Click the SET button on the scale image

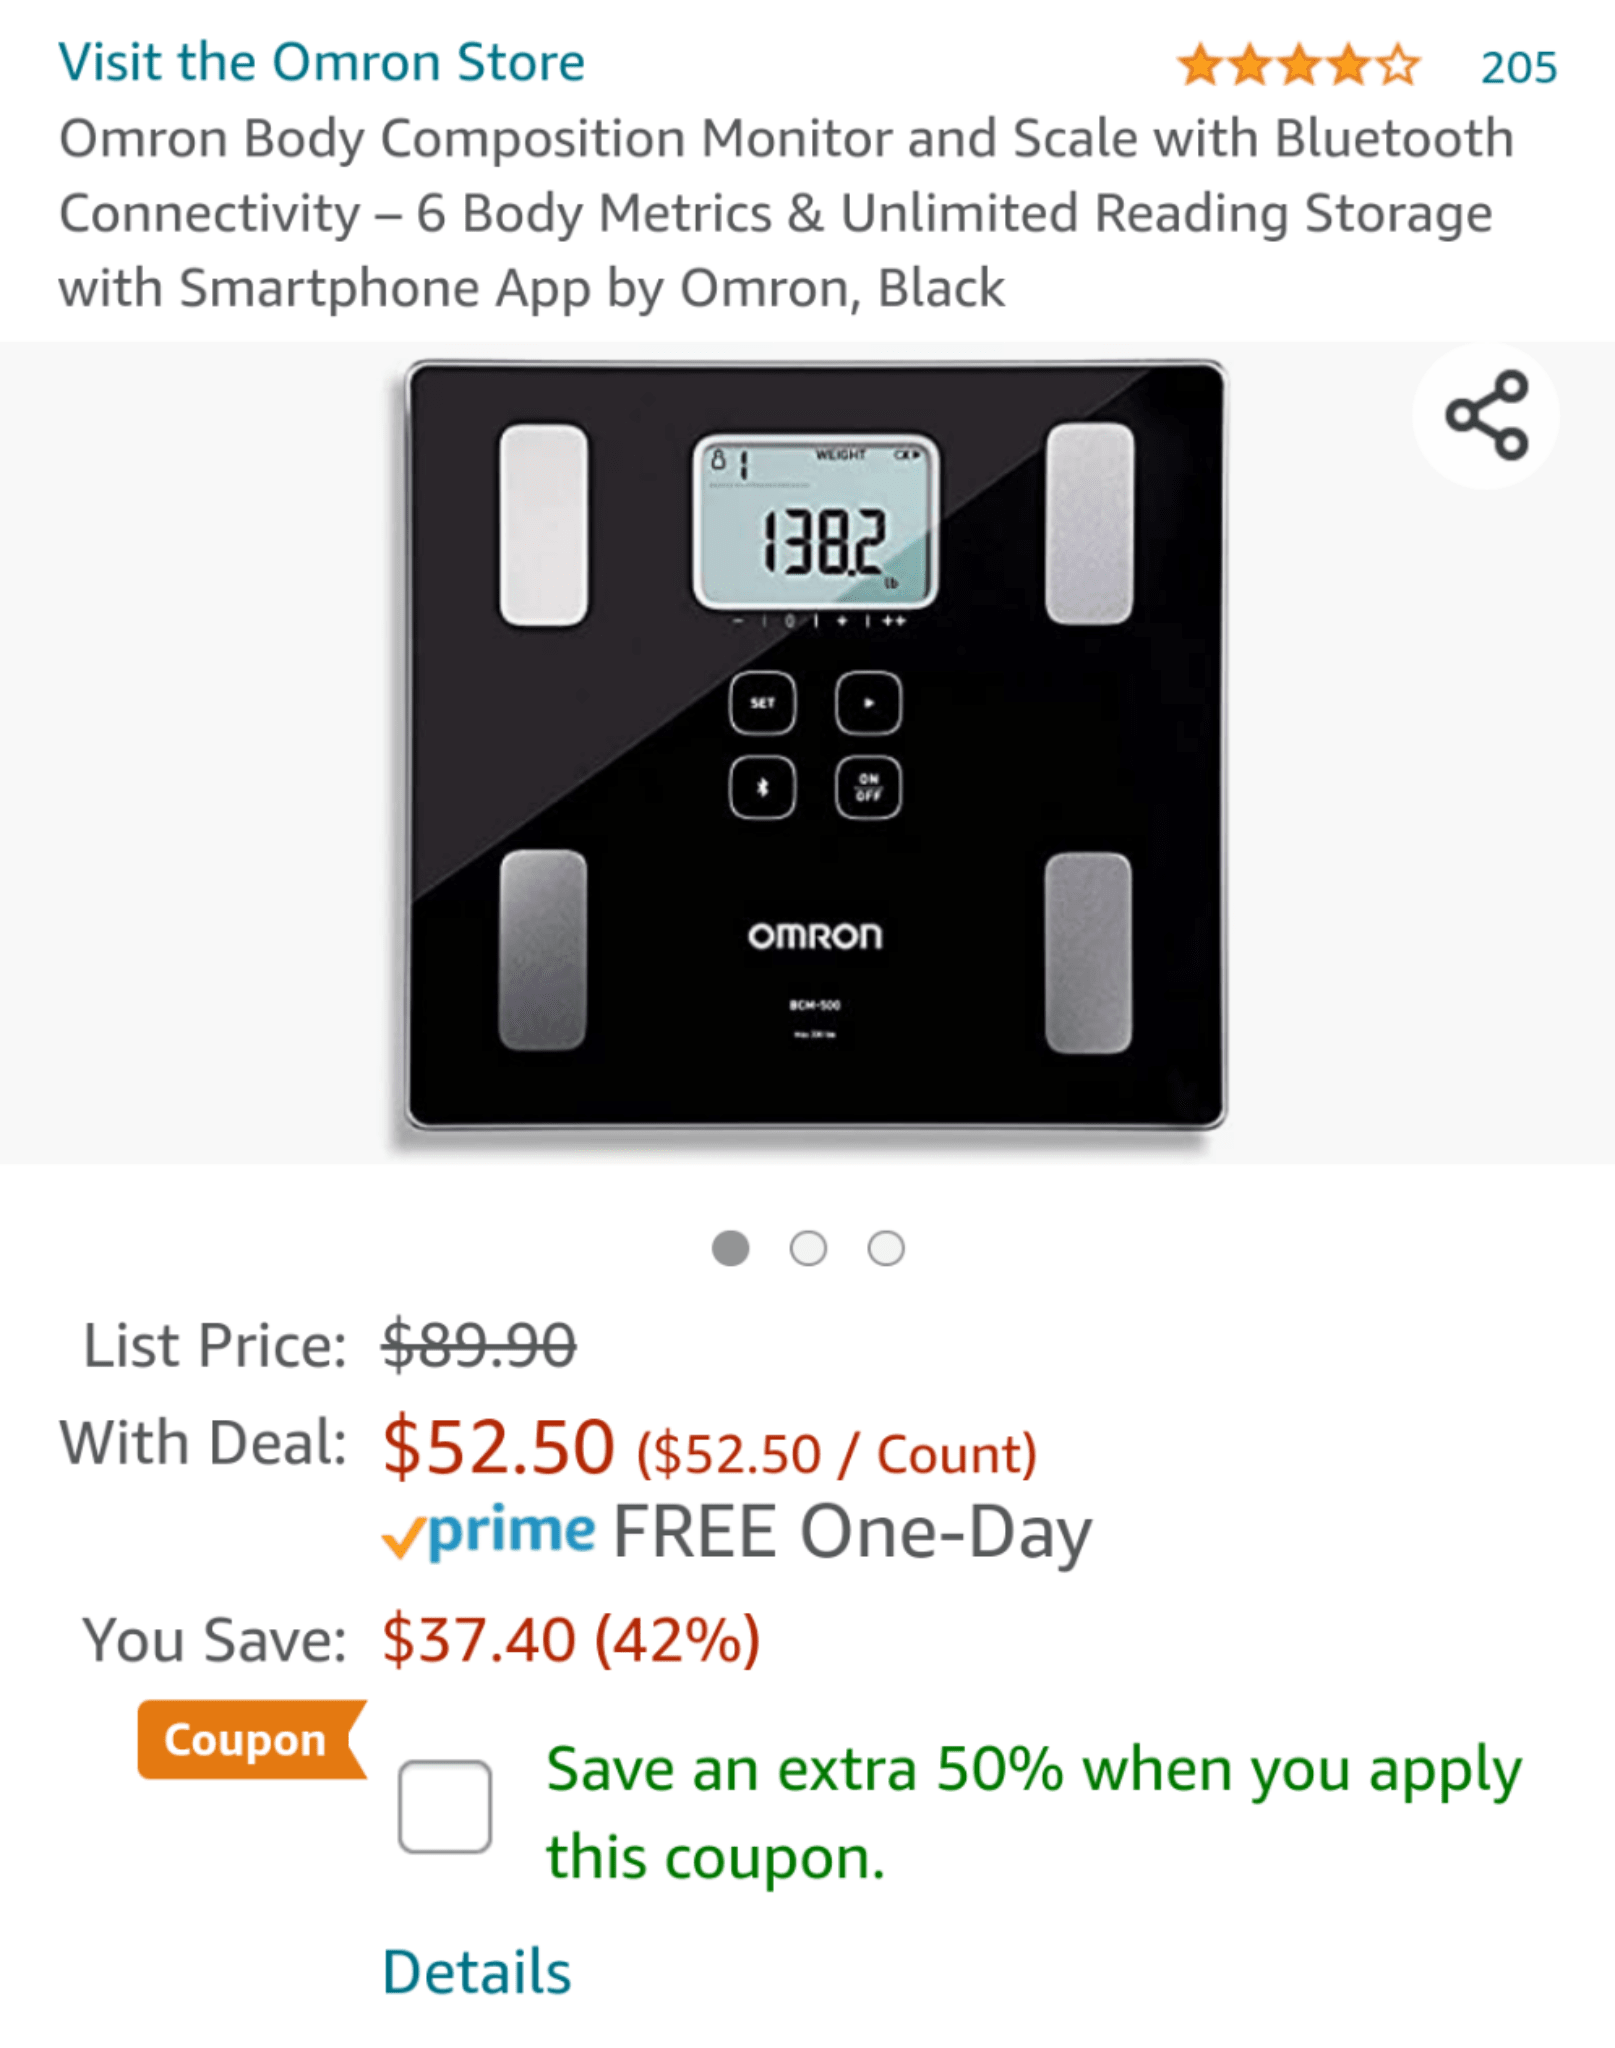[763, 703]
